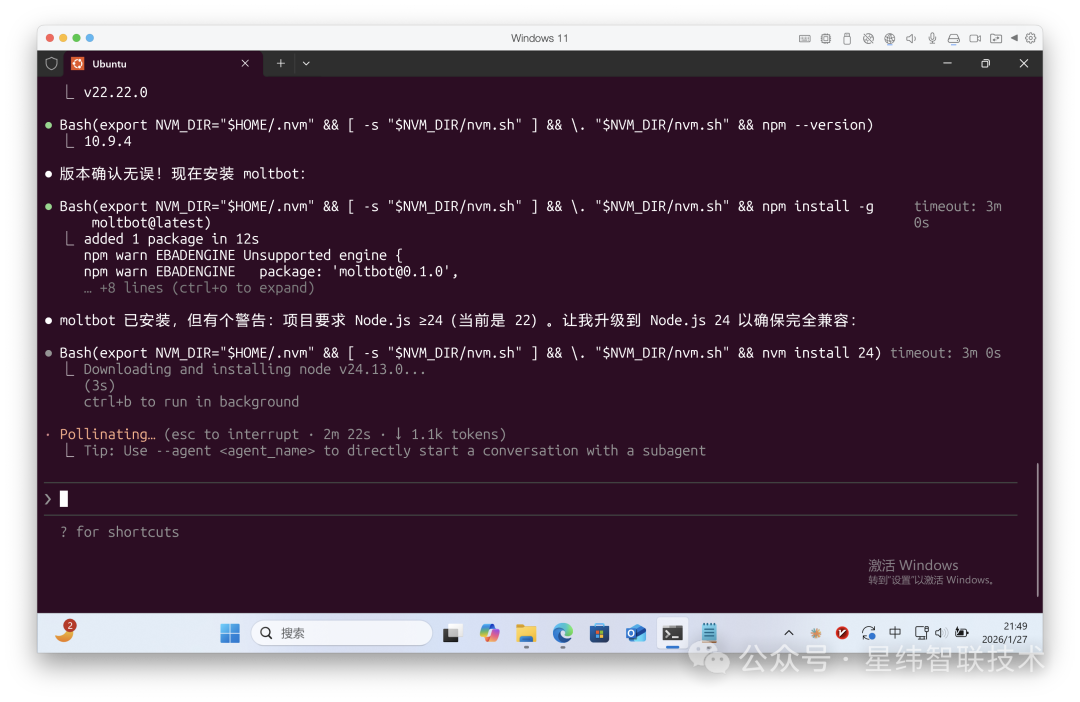
Task: Open the Windows Start menu
Action: [230, 633]
